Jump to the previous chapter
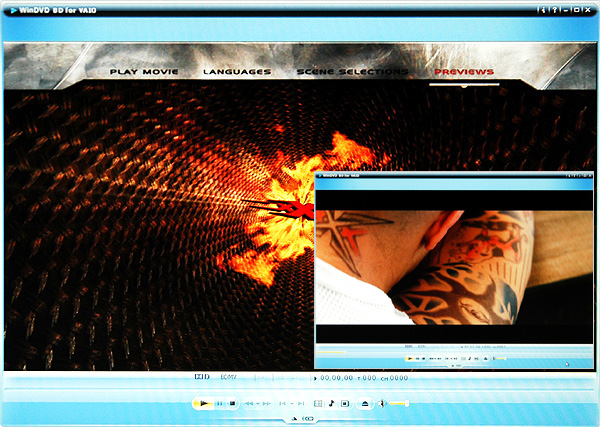 (281, 403)
